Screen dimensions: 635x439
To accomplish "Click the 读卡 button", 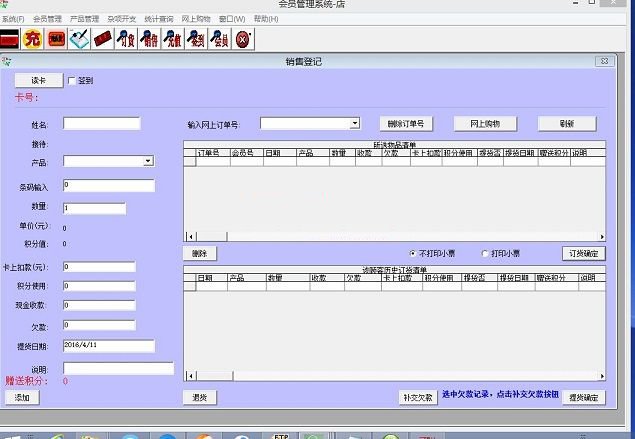I will click(x=38, y=80).
